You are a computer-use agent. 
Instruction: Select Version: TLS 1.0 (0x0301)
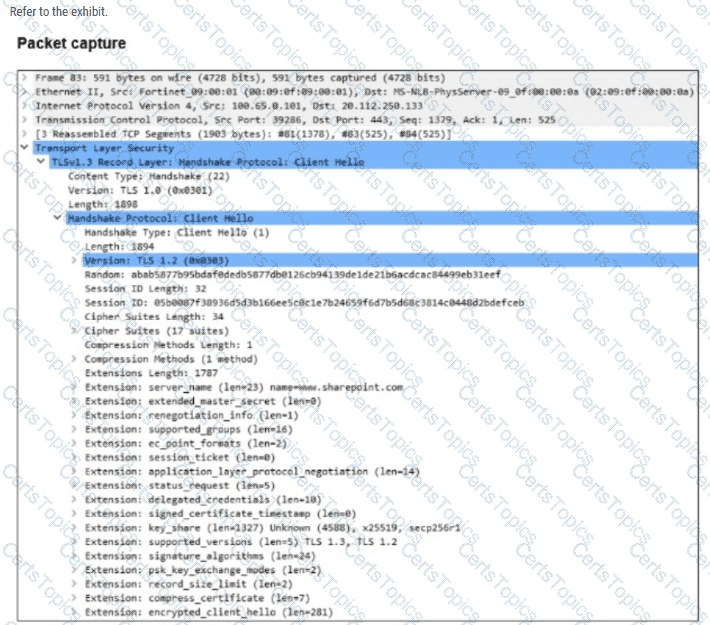coord(140,190)
